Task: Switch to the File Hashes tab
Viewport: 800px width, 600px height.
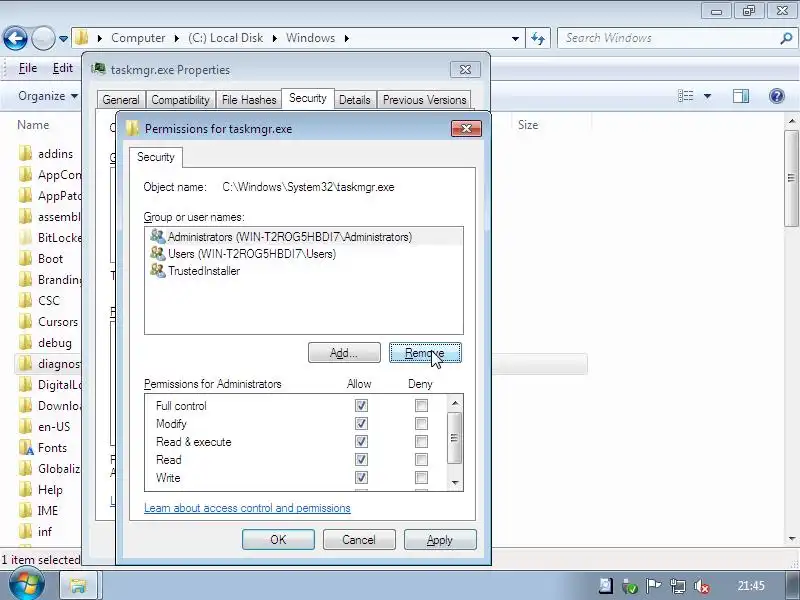Action: pyautogui.click(x=249, y=99)
